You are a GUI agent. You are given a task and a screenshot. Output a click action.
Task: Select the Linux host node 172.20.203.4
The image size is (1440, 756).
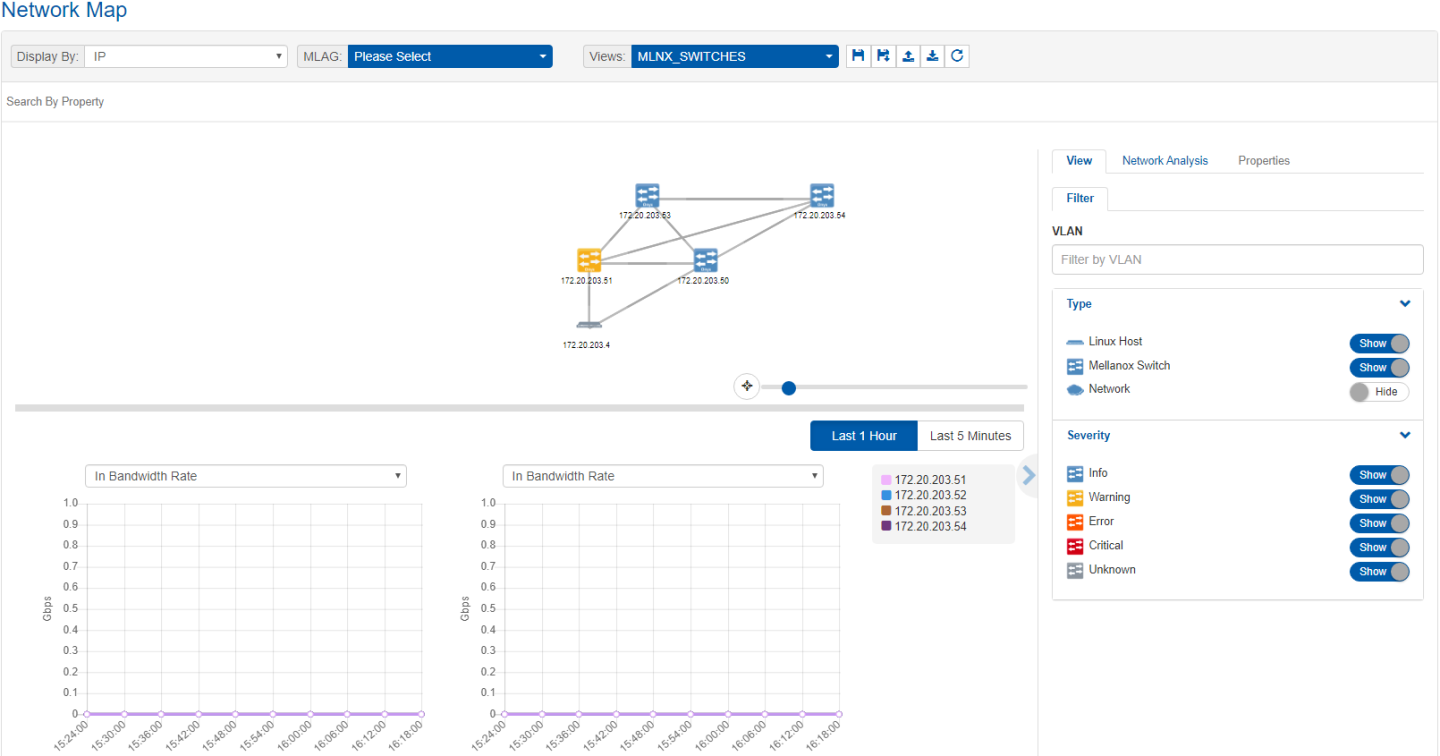tap(589, 324)
